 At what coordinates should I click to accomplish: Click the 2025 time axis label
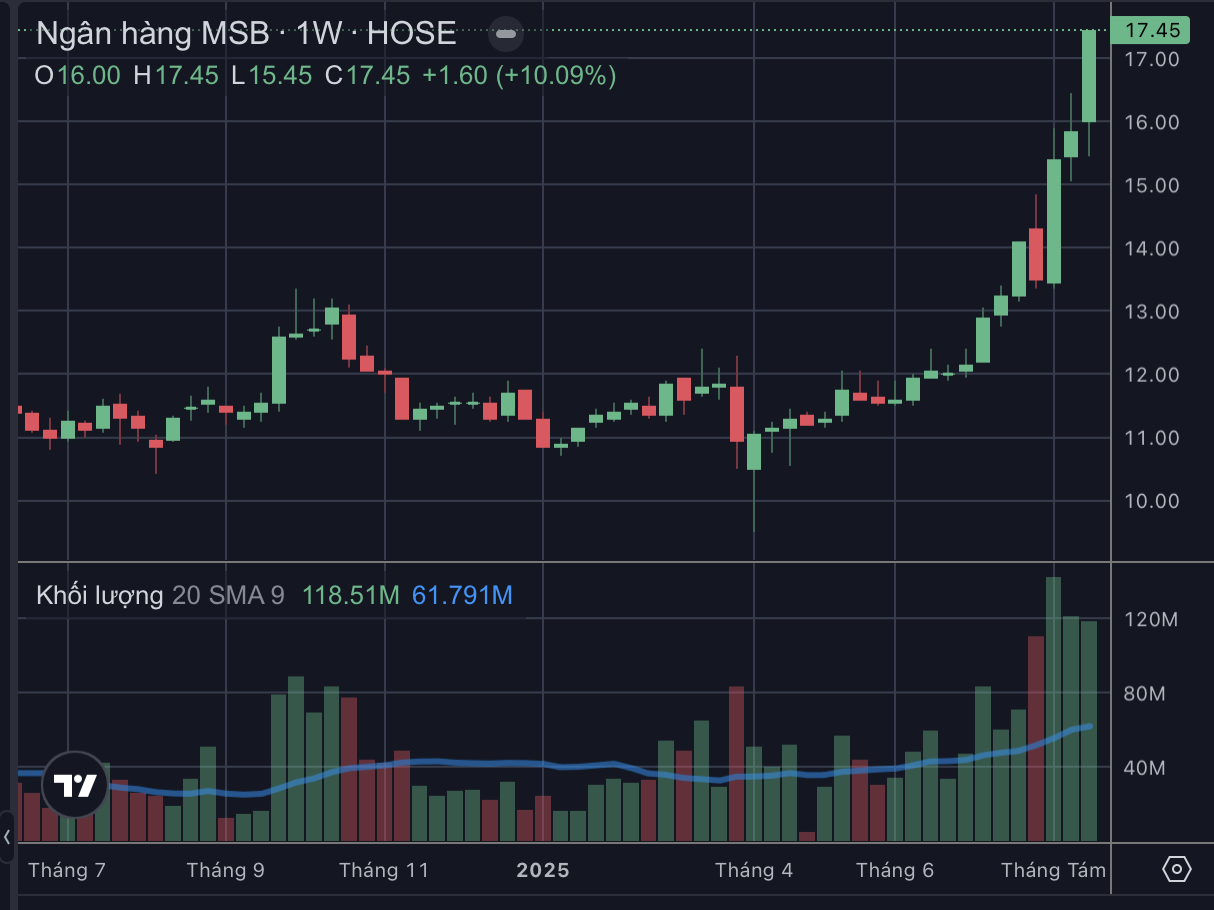(543, 870)
